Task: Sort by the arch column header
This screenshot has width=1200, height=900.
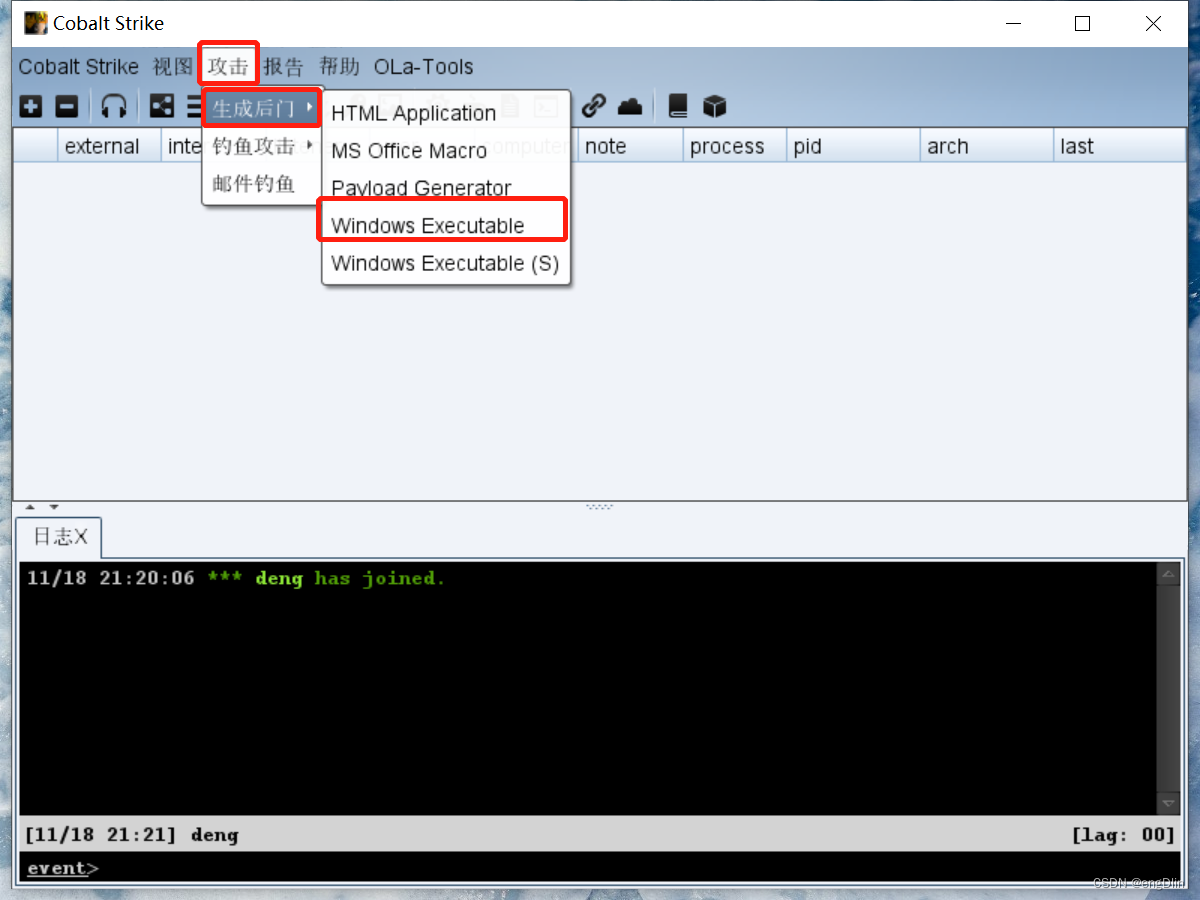Action: 987,146
